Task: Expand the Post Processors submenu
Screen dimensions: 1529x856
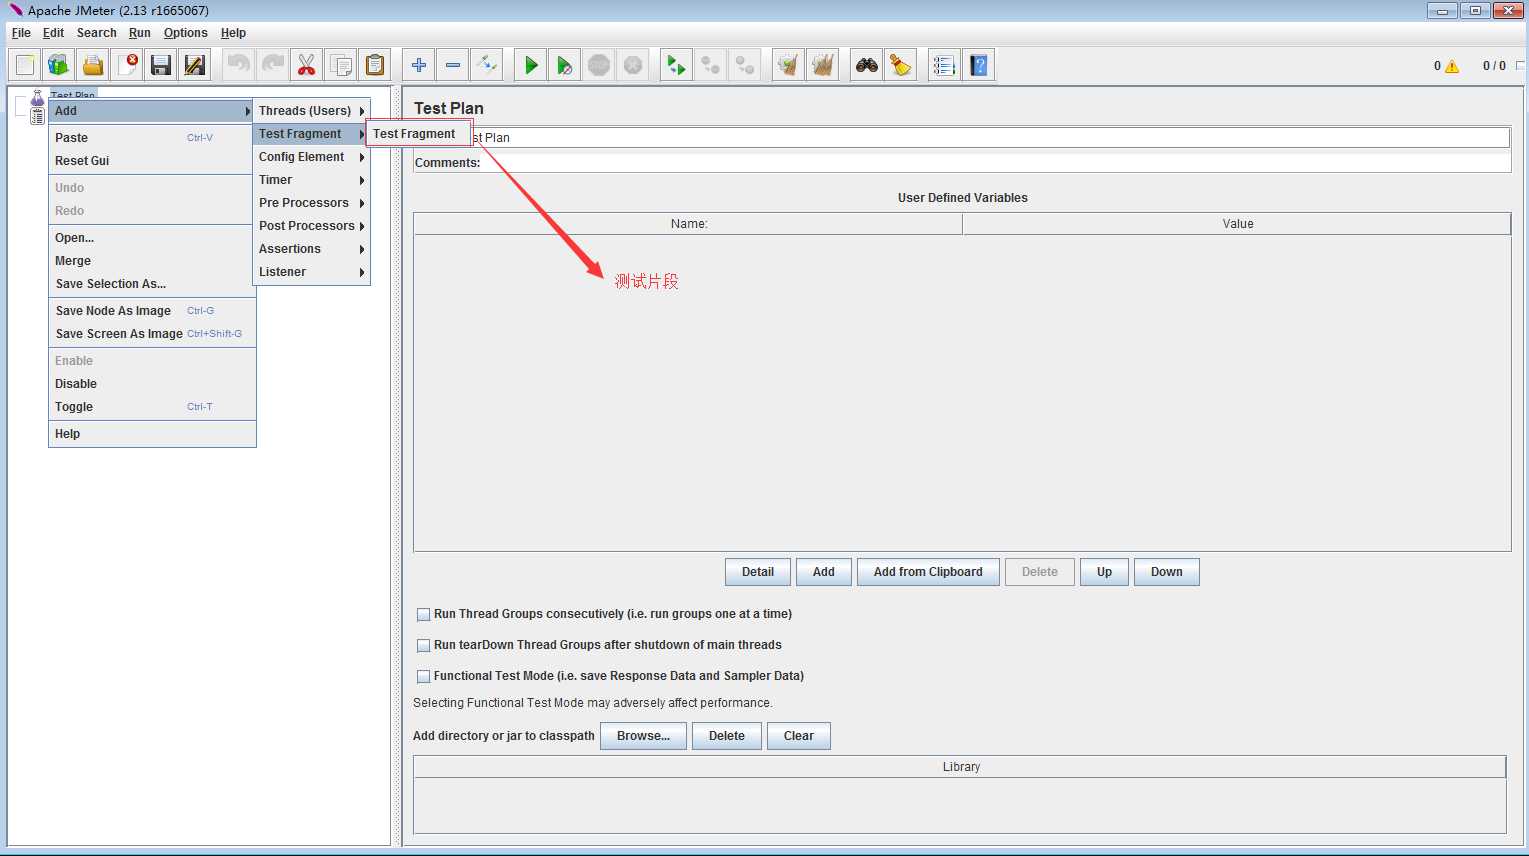Action: (311, 226)
